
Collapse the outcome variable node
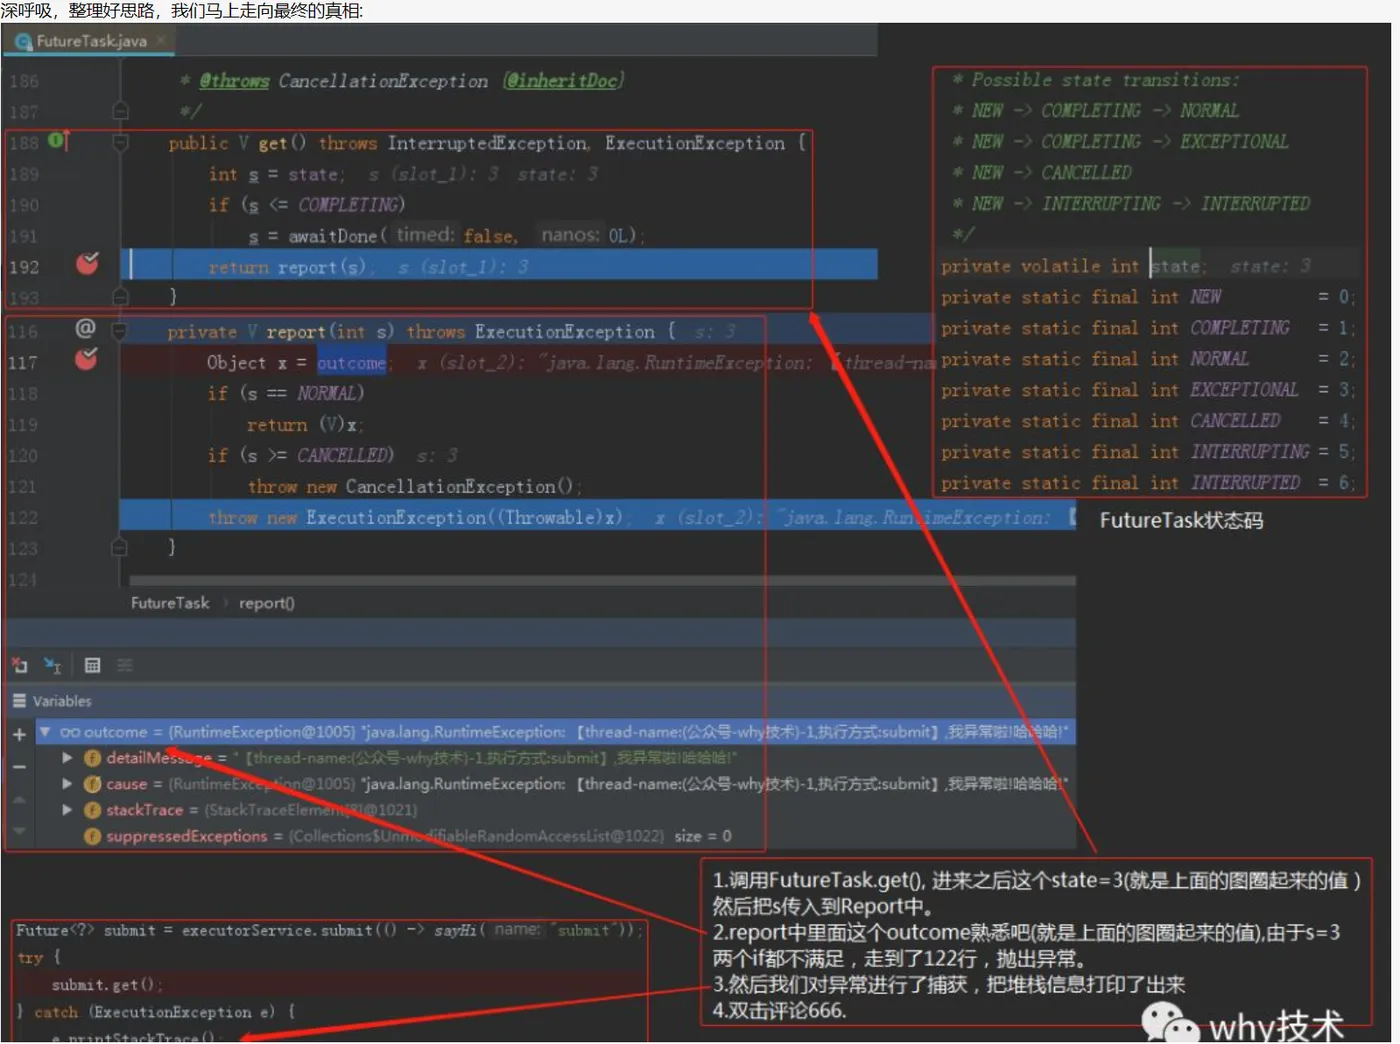click(45, 732)
